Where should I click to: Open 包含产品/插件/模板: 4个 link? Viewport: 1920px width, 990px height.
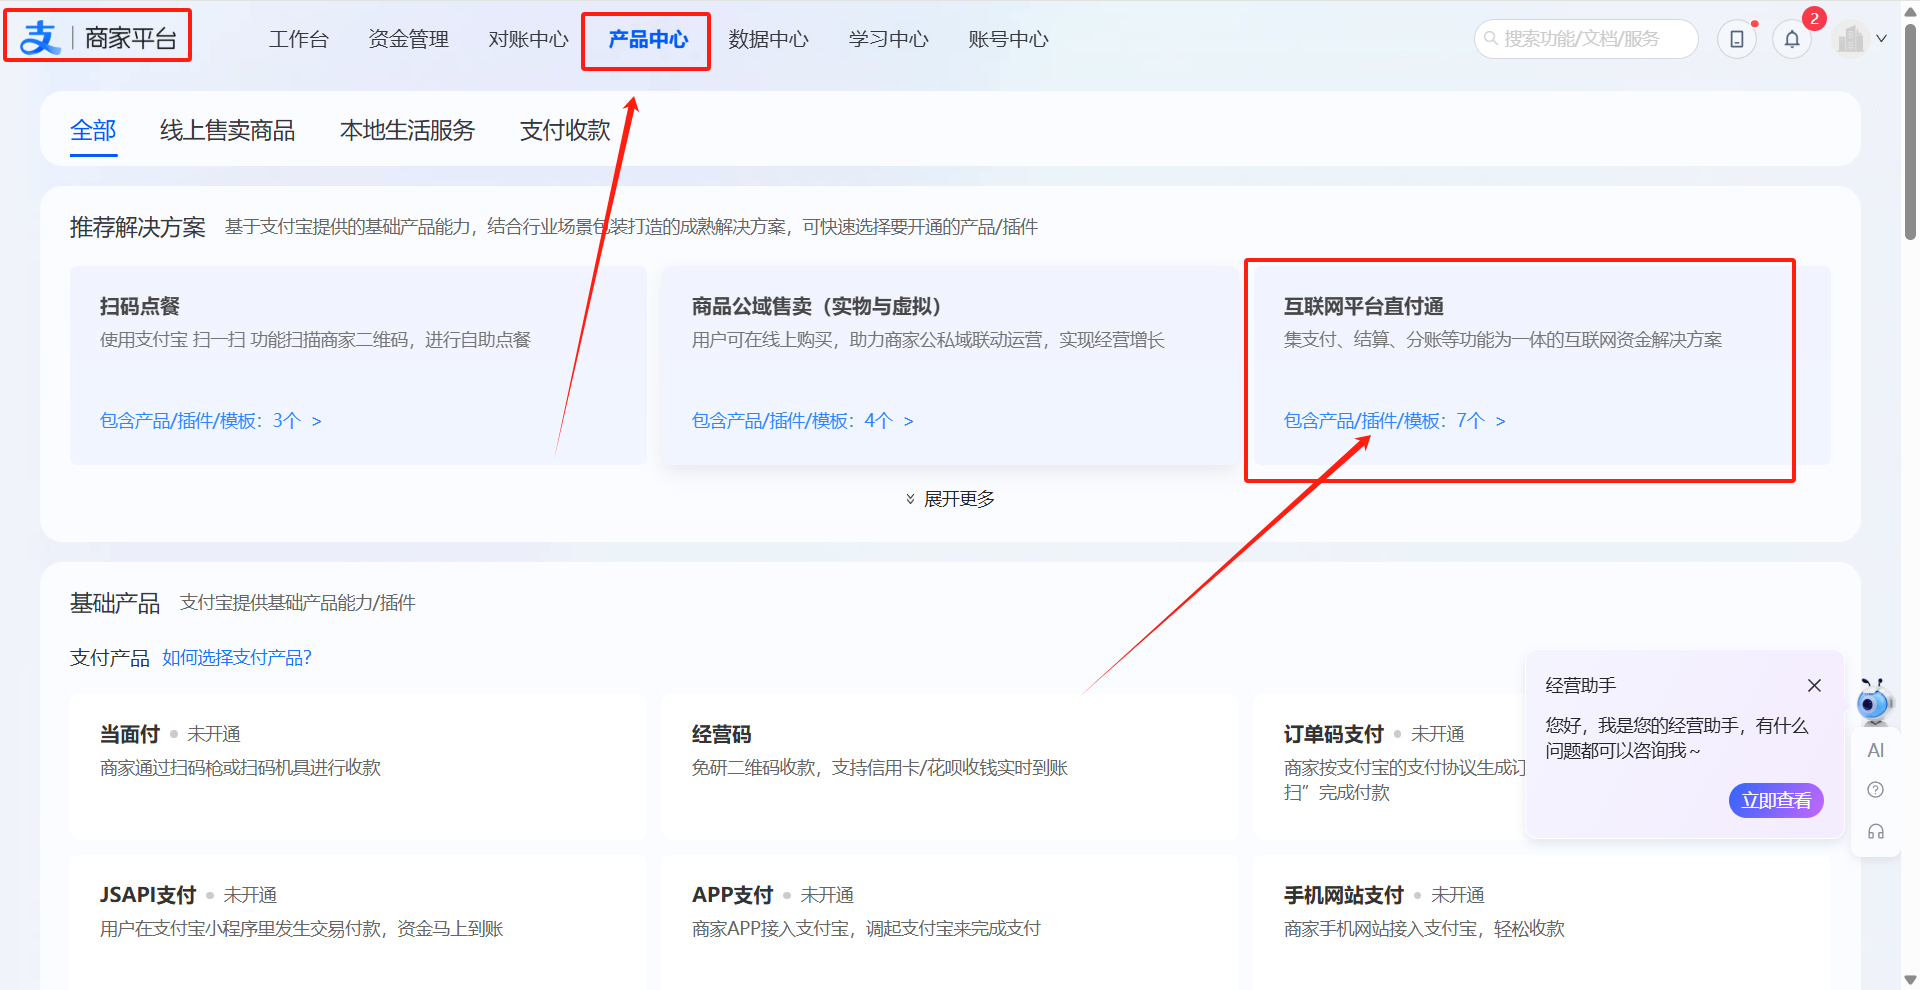coord(802,421)
